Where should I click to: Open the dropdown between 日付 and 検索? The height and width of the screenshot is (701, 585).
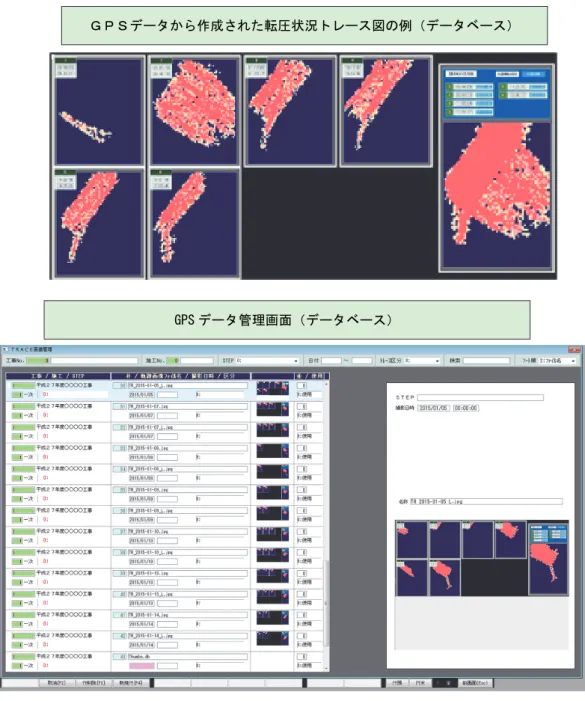[422, 360]
